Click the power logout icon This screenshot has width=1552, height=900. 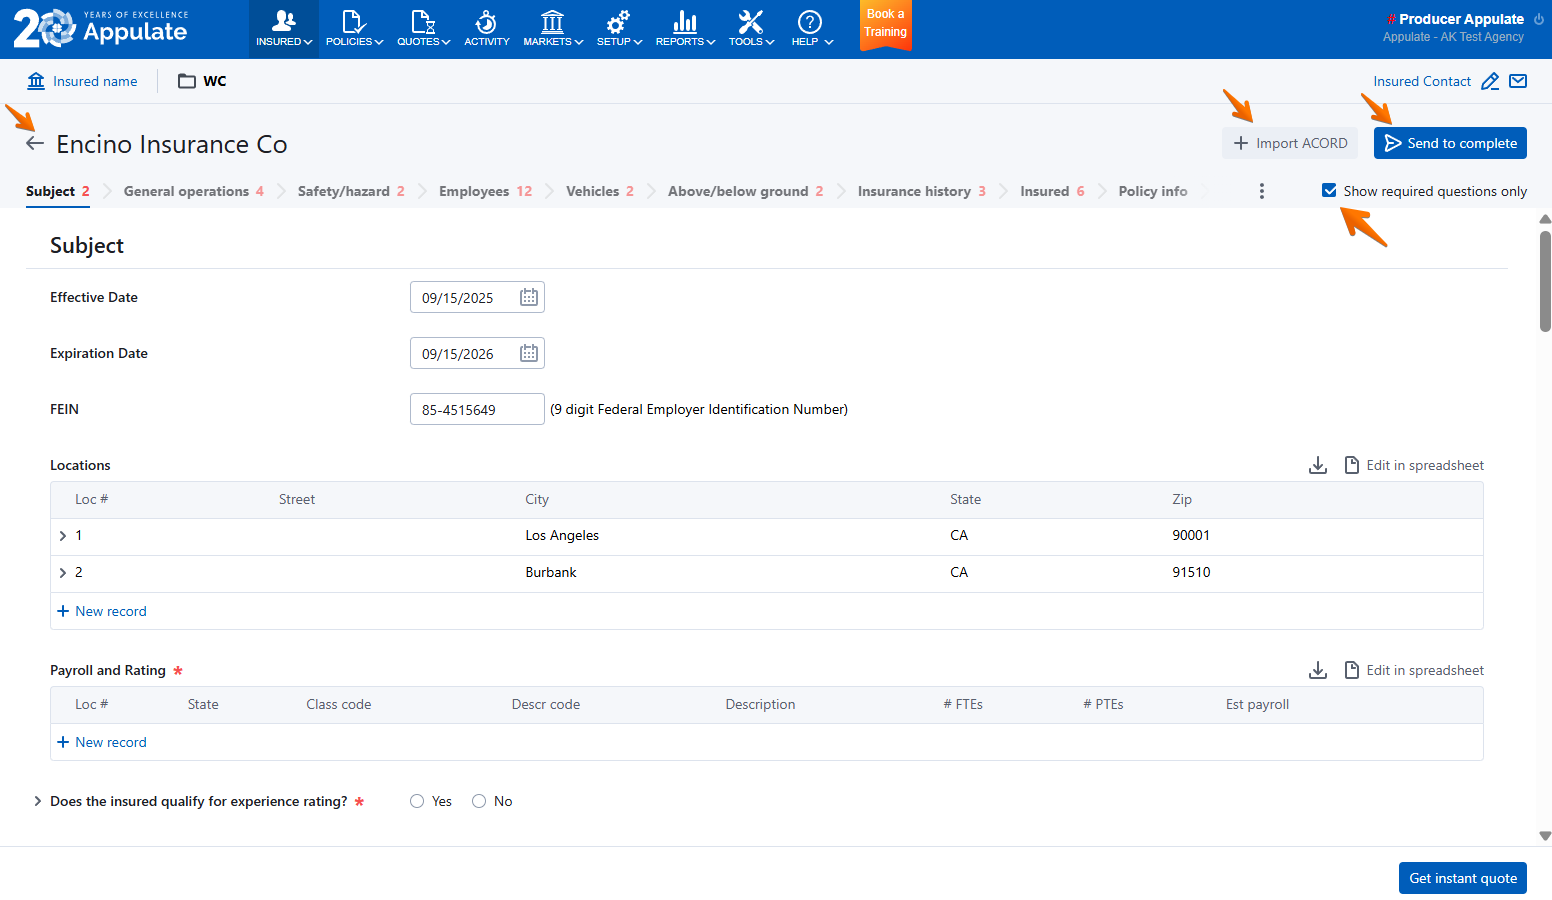(1539, 19)
